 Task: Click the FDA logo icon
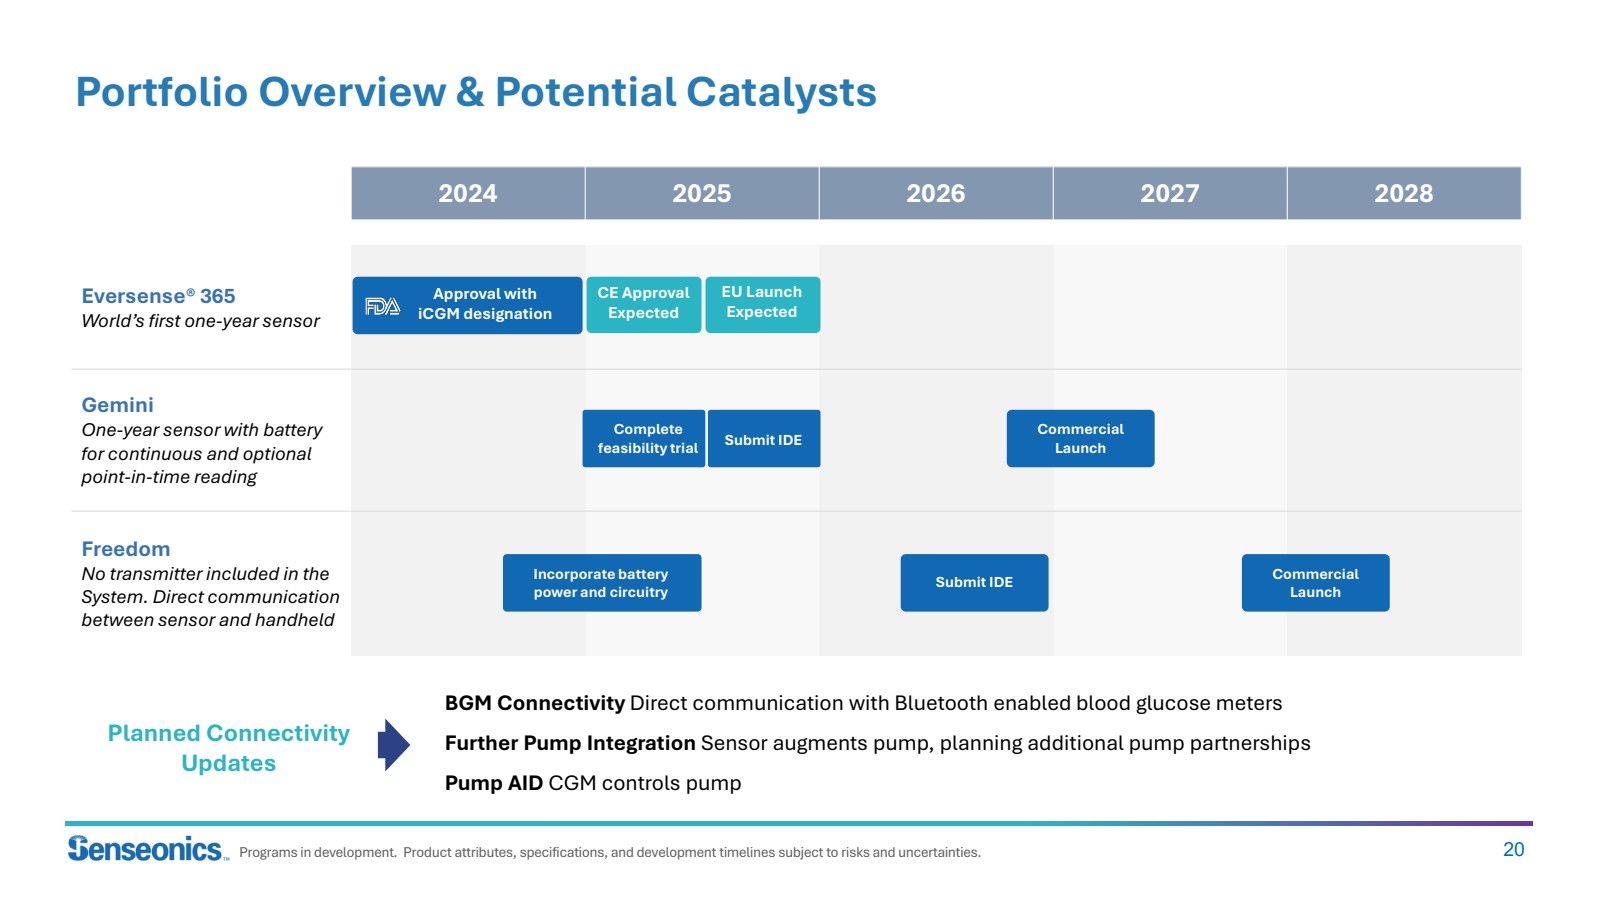[382, 306]
